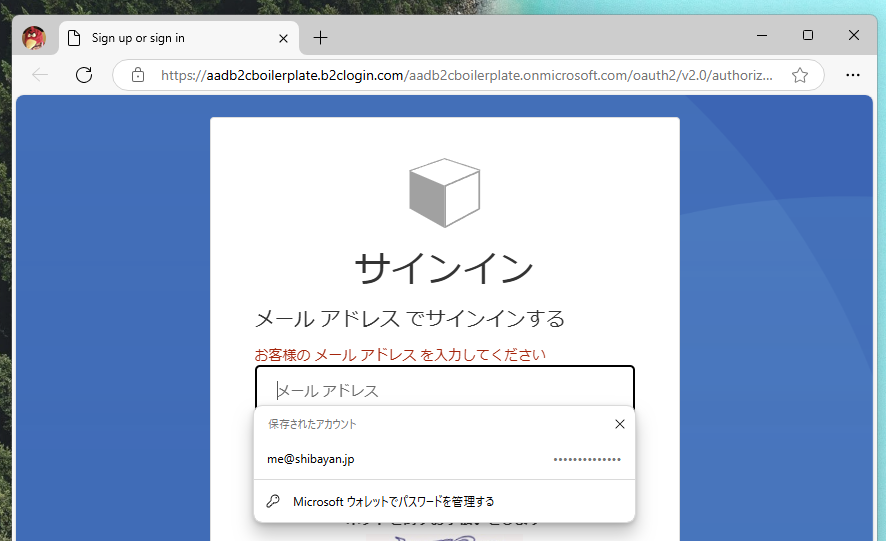The image size is (886, 541).
Task: Click the サインイン heading text
Action: click(445, 268)
